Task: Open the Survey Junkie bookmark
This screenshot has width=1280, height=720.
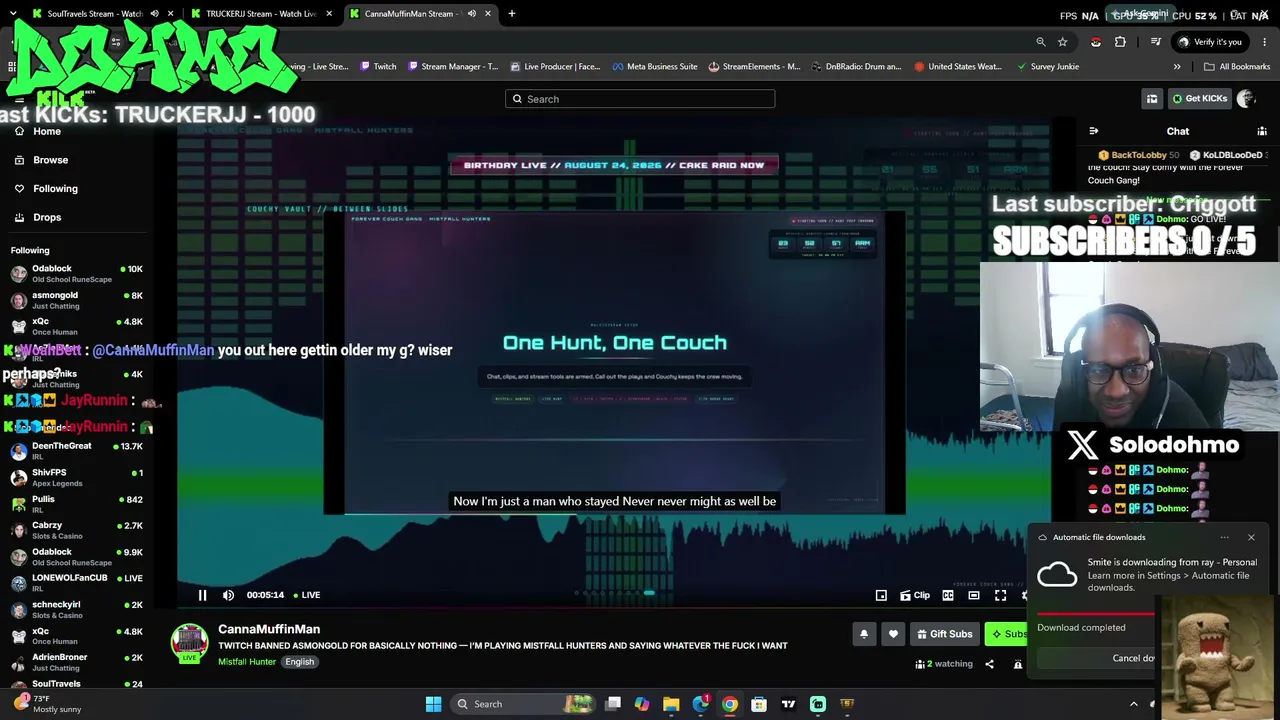Action: pos(1048,67)
